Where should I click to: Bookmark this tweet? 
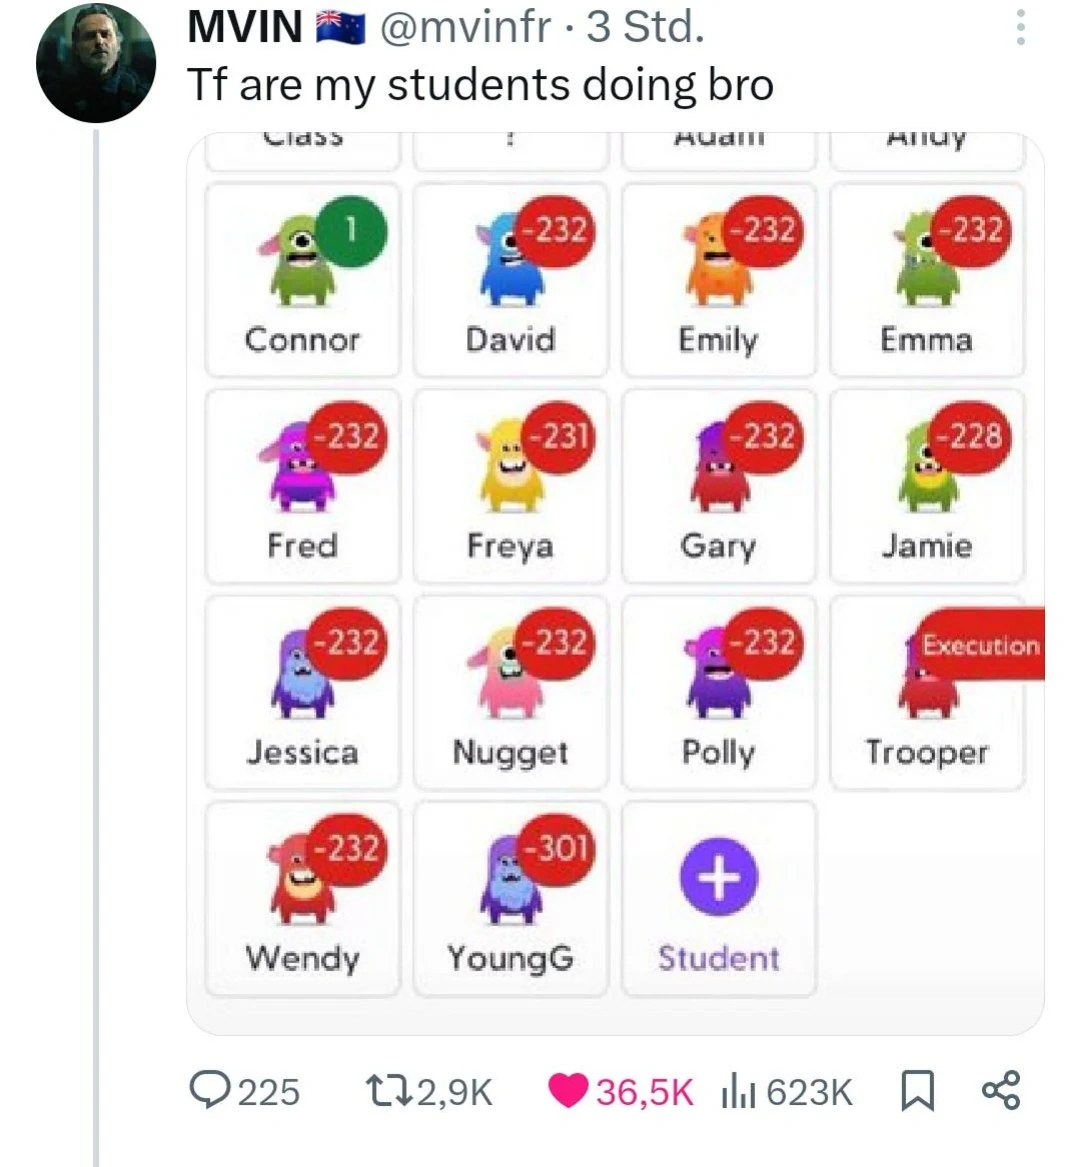[916, 1090]
